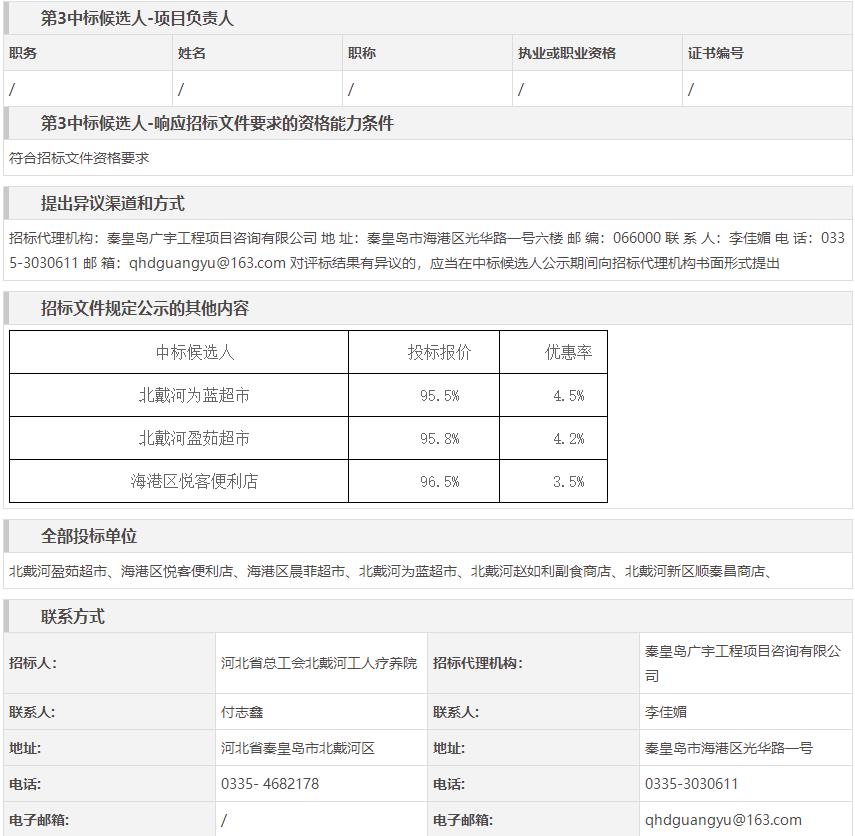Image resolution: width=855 pixels, height=836 pixels.
Task: Click the 提出异议渠道和方式 section header
Action: point(112,203)
